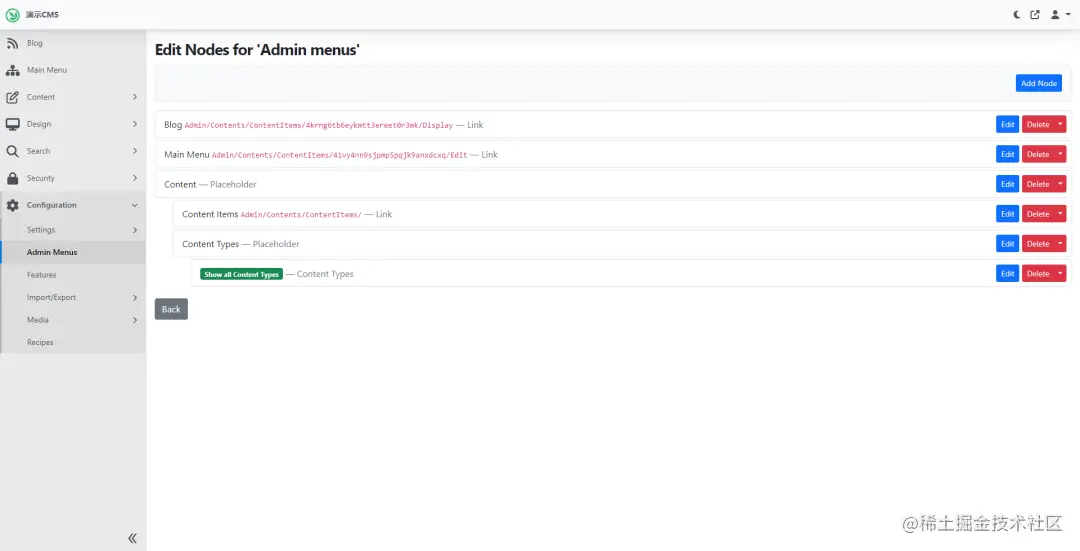The width and height of the screenshot is (1080, 551).
Task: Click the Blog Display URL text
Action: click(319, 125)
